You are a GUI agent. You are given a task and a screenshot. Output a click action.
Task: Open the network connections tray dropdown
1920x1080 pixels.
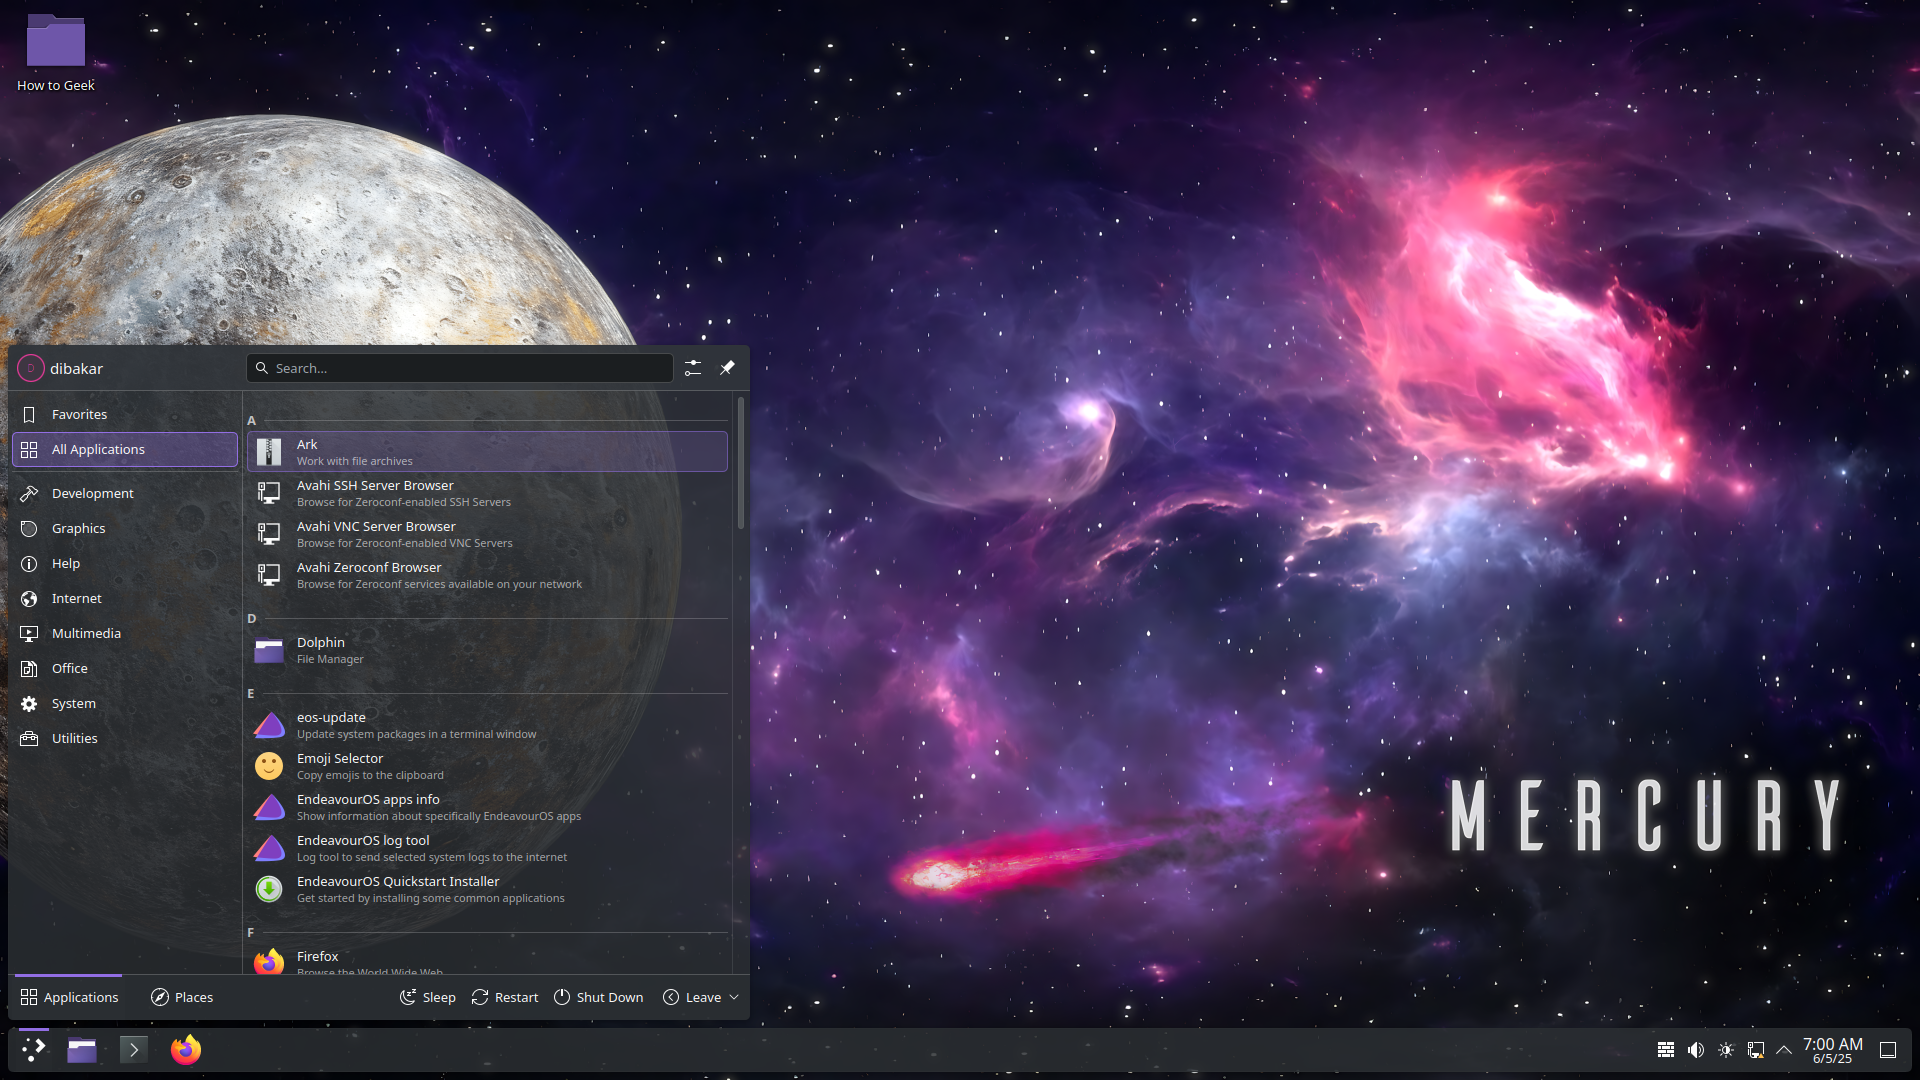click(x=1755, y=1050)
